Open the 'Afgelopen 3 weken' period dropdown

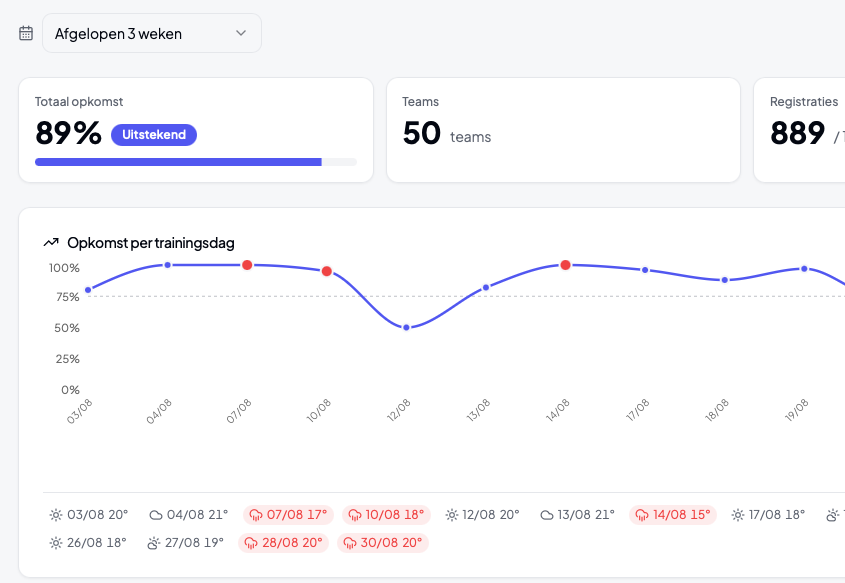coord(151,33)
